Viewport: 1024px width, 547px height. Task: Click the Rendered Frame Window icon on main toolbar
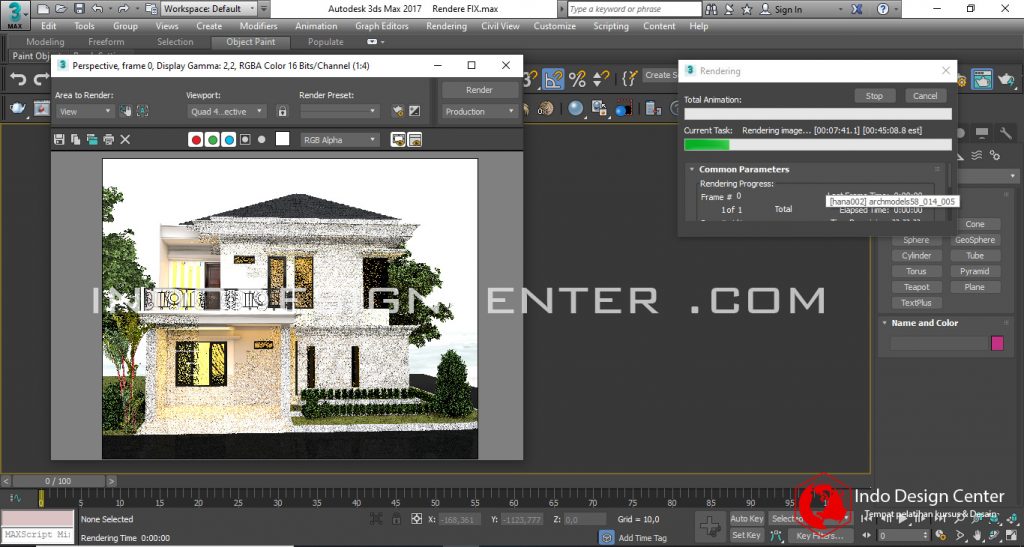click(982, 80)
